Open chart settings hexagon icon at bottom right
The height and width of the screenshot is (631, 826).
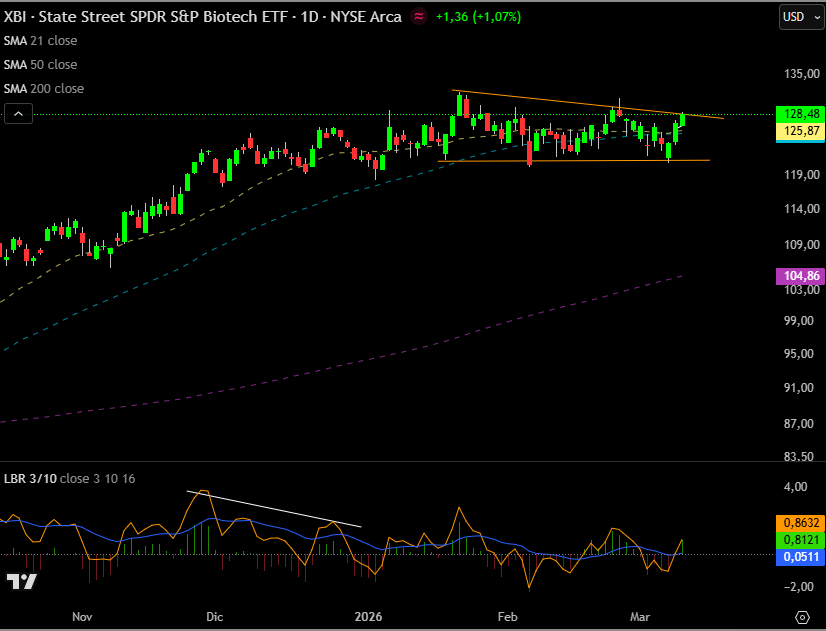point(802,616)
